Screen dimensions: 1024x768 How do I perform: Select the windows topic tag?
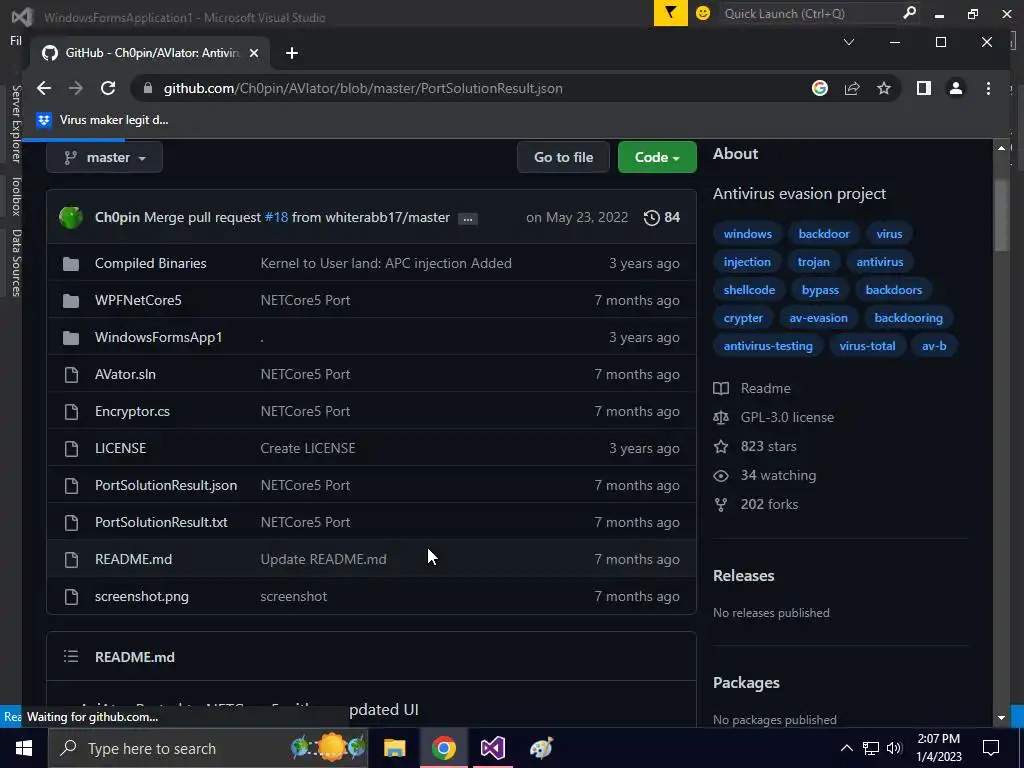pos(747,234)
